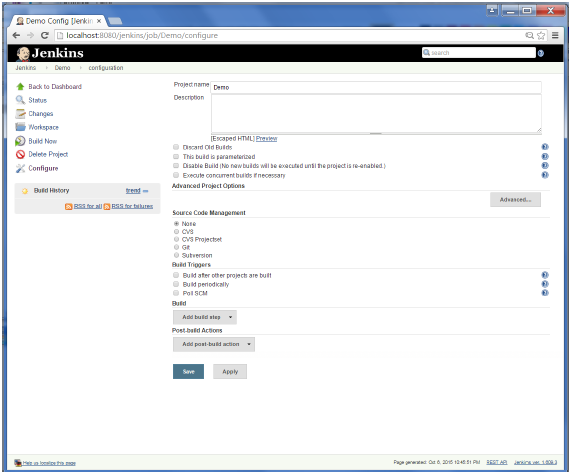This screenshot has width=571, height=474.
Task: Click the Workspace folder icon
Action: [x=20, y=127]
